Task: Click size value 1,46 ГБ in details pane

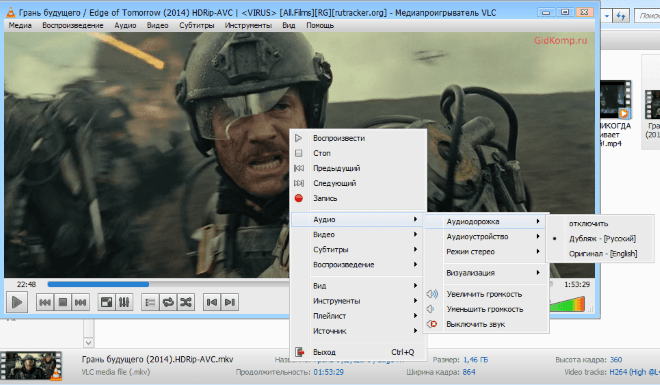Action: [476, 360]
